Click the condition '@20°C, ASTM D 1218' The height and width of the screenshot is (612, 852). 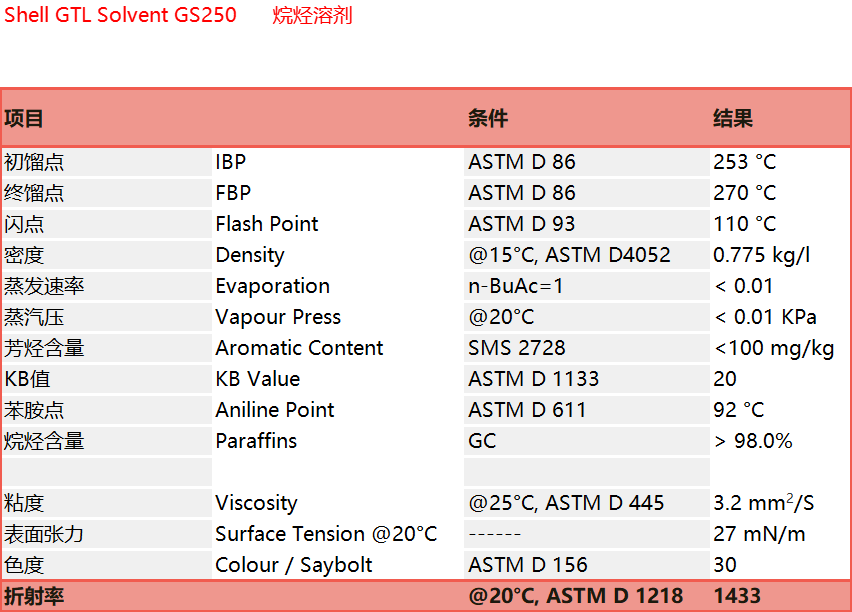click(575, 596)
